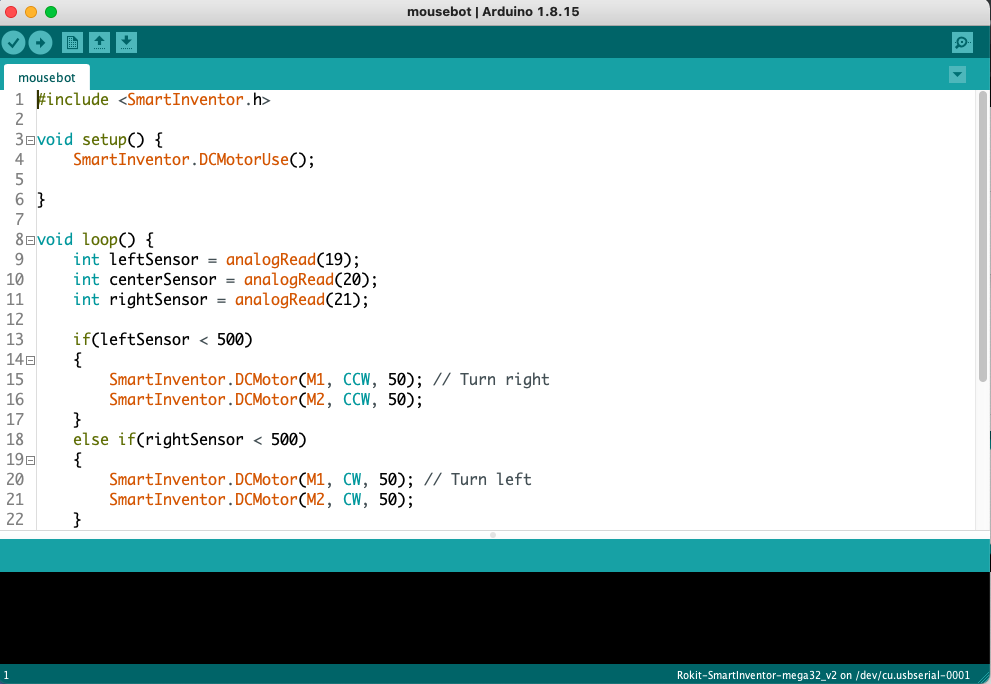This screenshot has height=684, width=991.
Task: Click the Verify sketch checkmark icon
Action: pyautogui.click(x=13, y=42)
